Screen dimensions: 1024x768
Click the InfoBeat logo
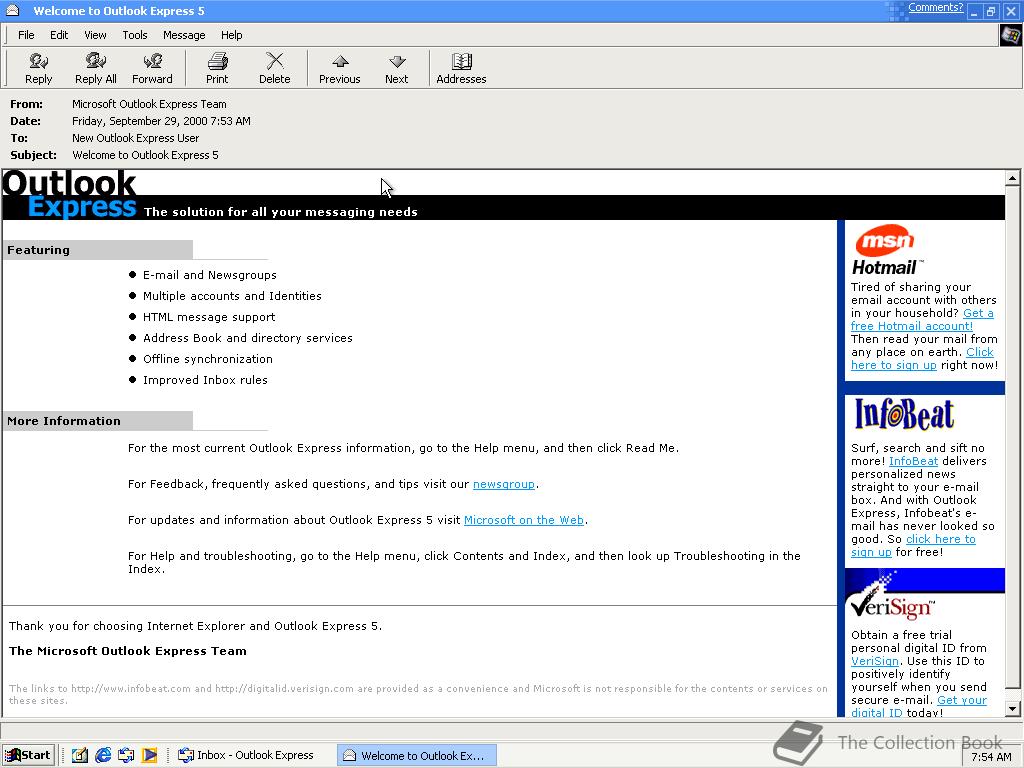904,414
